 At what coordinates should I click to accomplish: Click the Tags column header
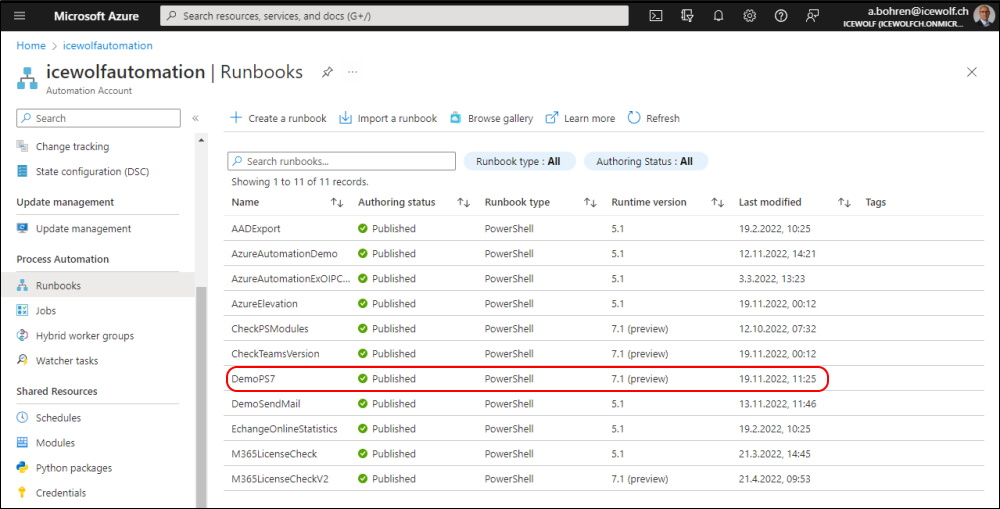point(876,202)
